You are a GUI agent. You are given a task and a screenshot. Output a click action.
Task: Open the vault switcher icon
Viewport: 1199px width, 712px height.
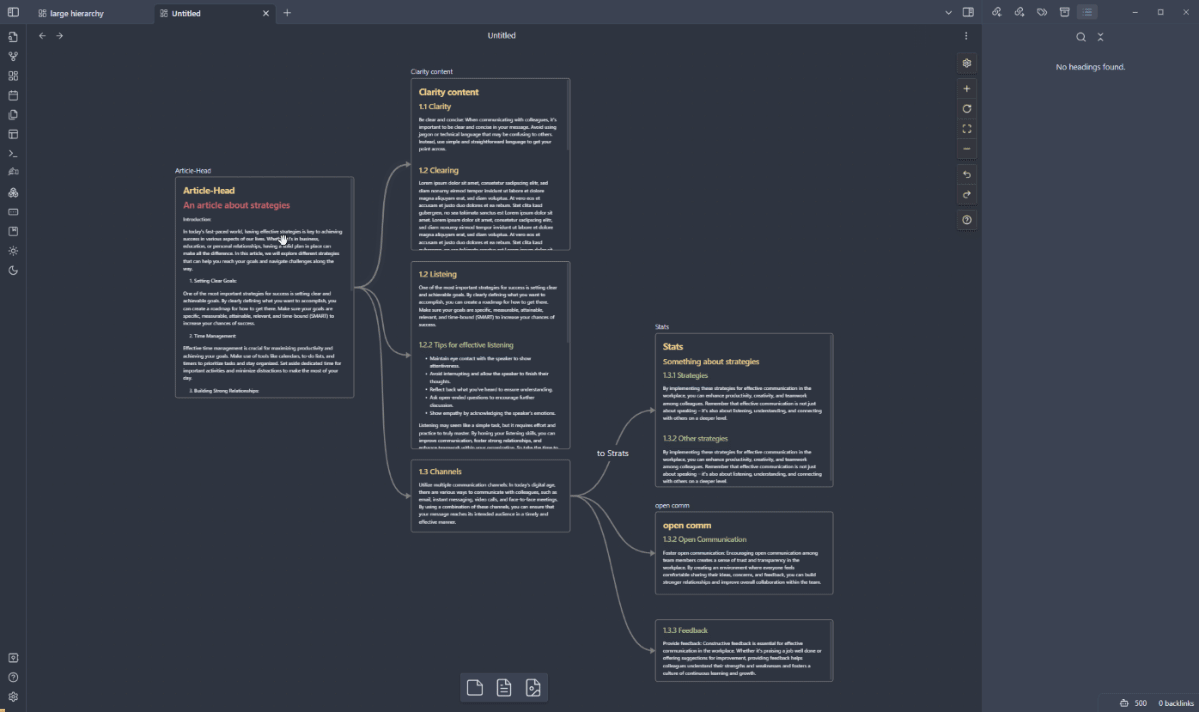13,658
